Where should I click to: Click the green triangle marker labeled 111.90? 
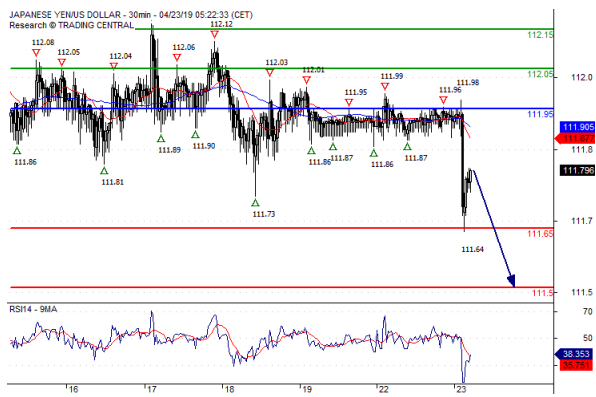pyautogui.click(x=195, y=134)
